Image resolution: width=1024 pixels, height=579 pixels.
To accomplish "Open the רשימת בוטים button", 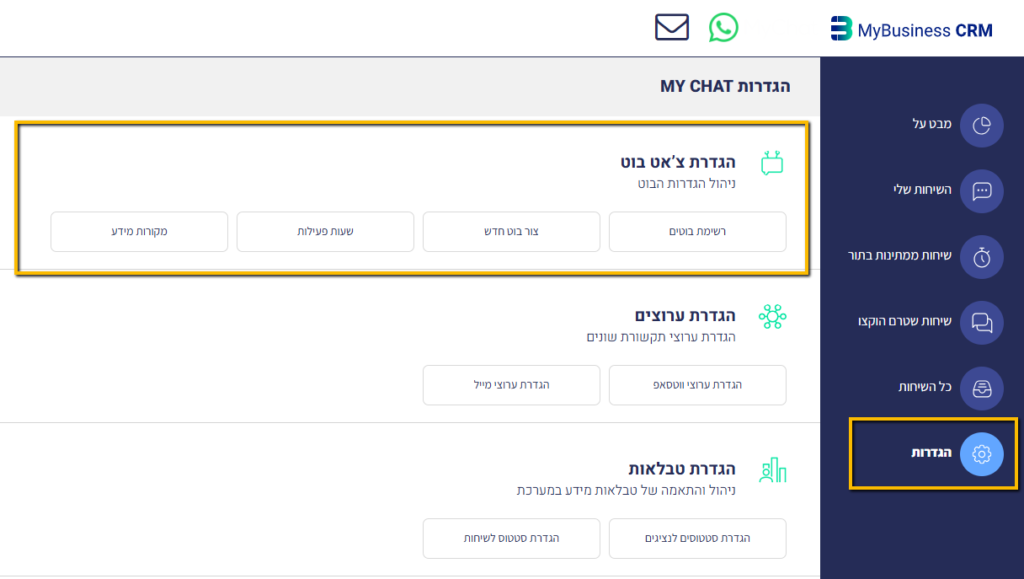I will (697, 232).
